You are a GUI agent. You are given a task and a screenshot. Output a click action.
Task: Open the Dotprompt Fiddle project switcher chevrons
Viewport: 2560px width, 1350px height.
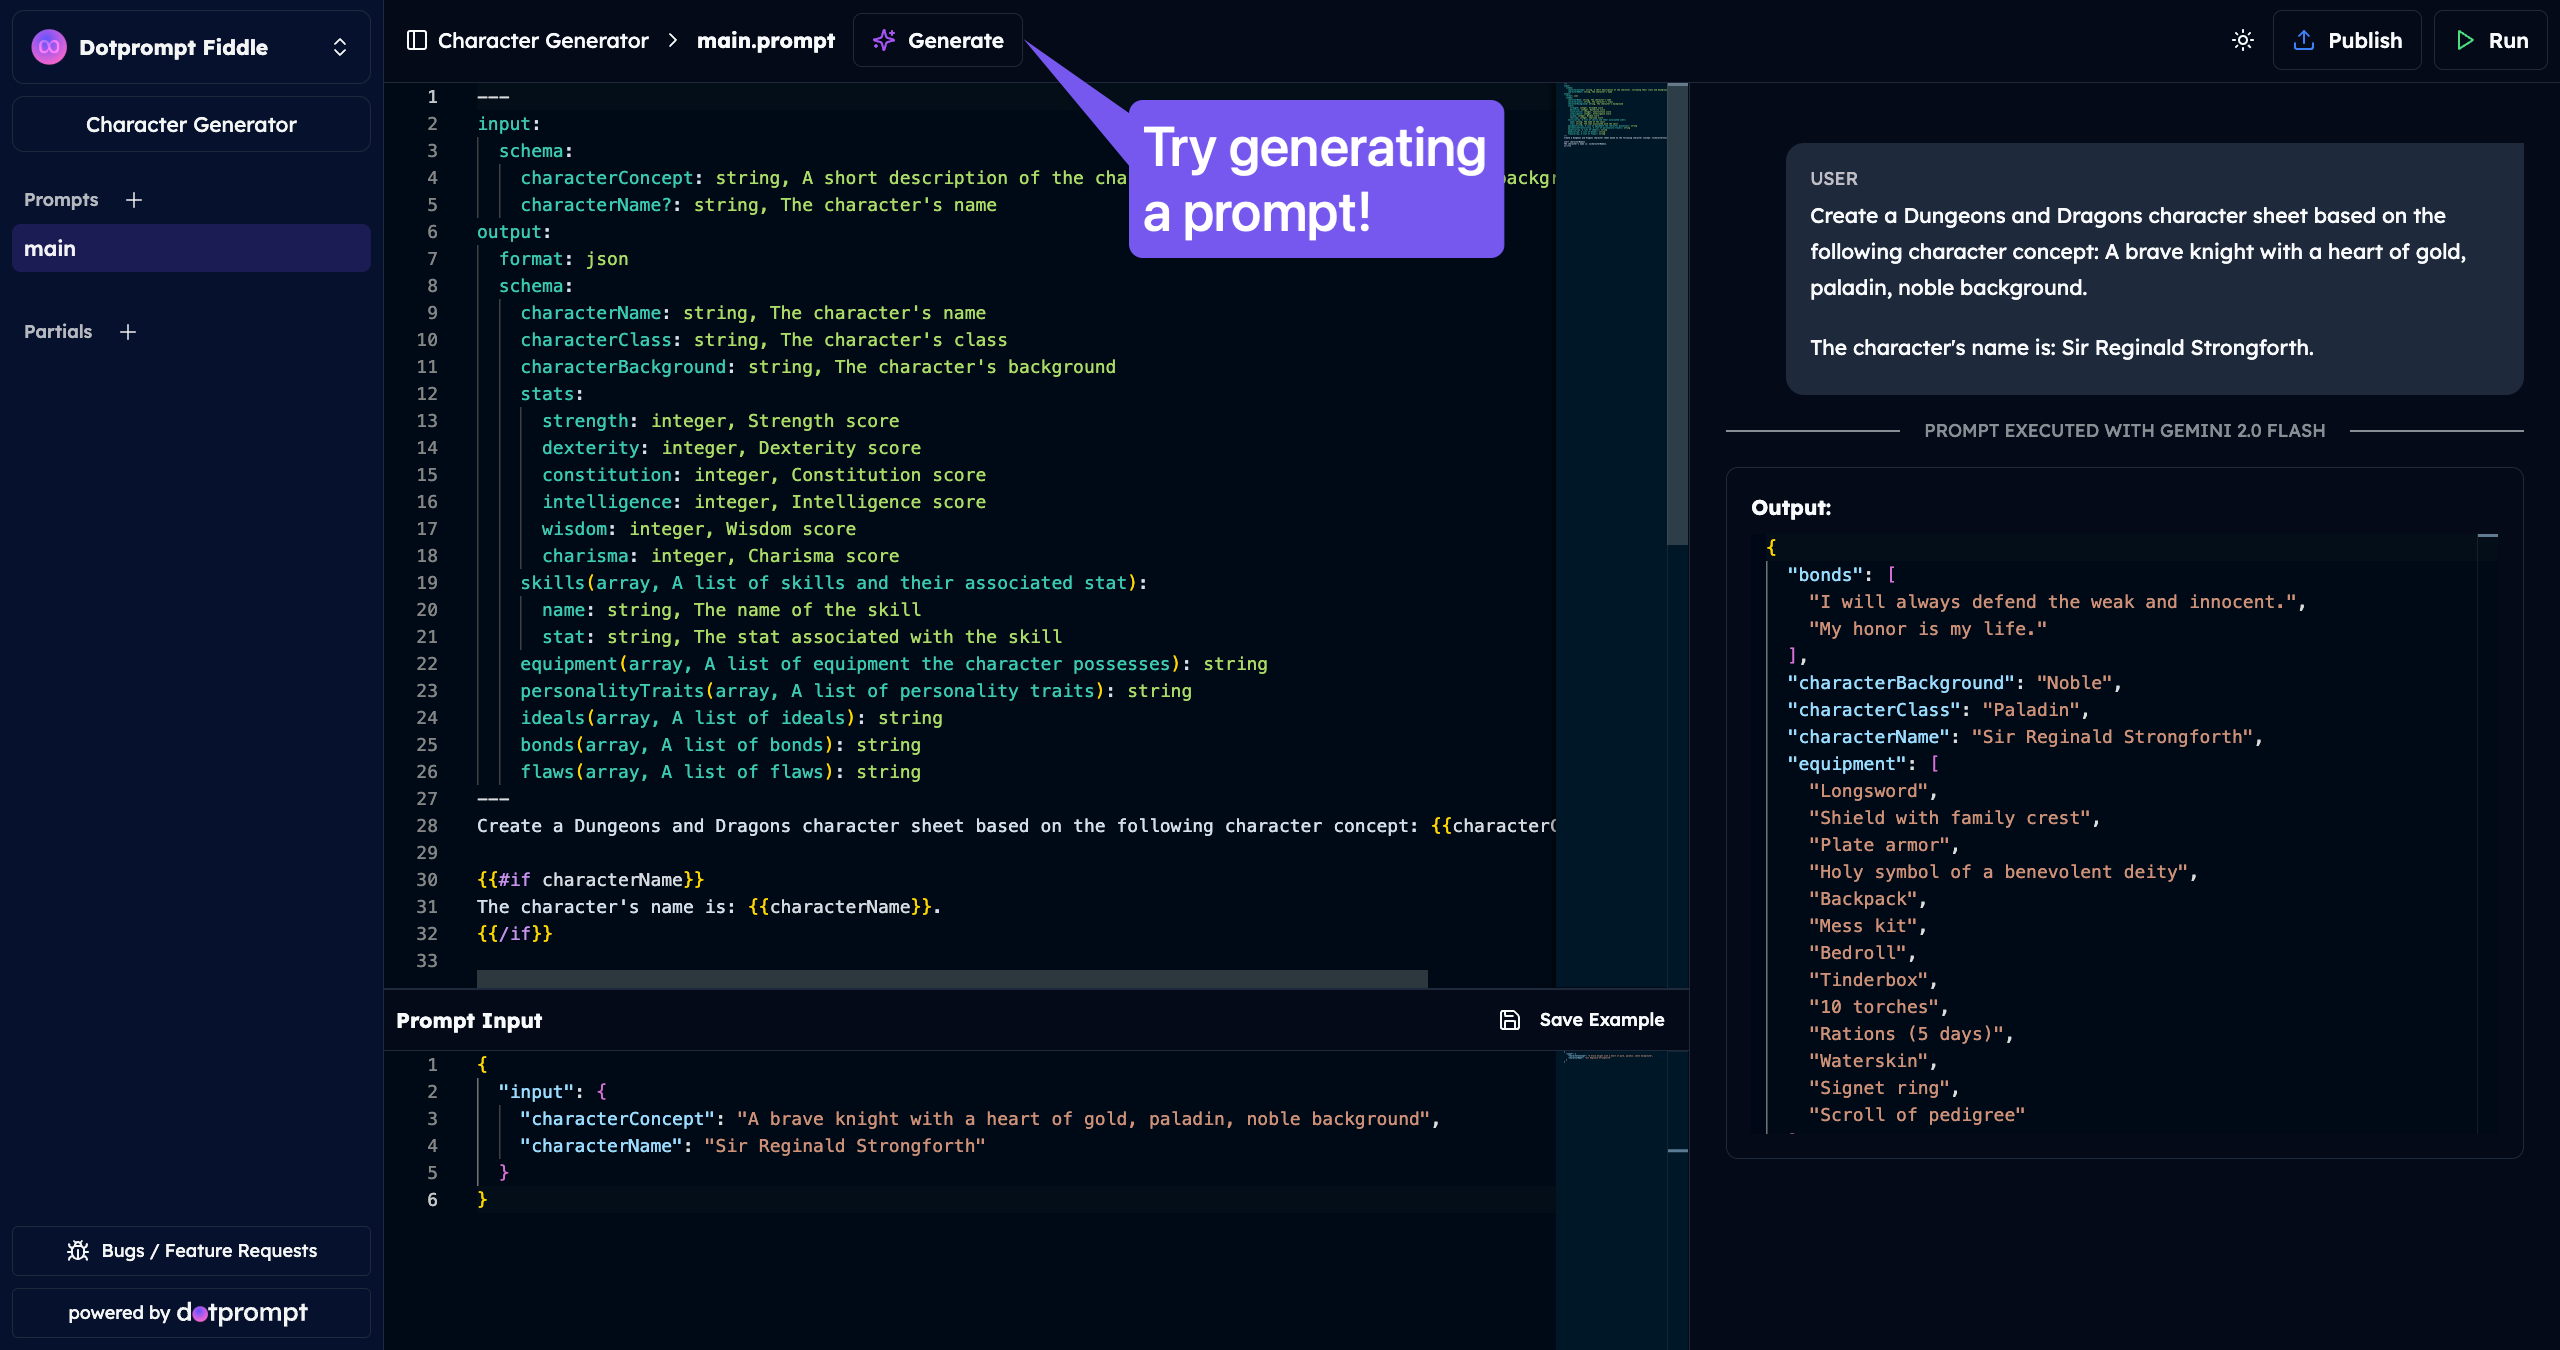click(340, 47)
